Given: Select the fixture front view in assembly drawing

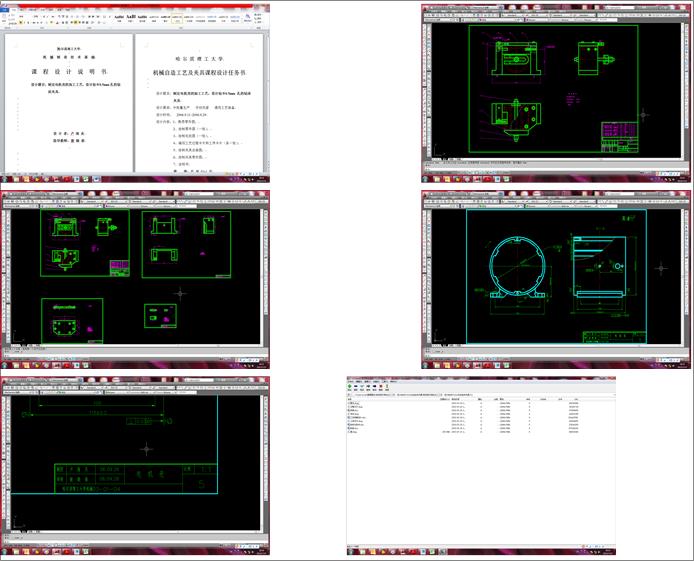Looking at the screenshot, I should pyautogui.click(x=517, y=58).
